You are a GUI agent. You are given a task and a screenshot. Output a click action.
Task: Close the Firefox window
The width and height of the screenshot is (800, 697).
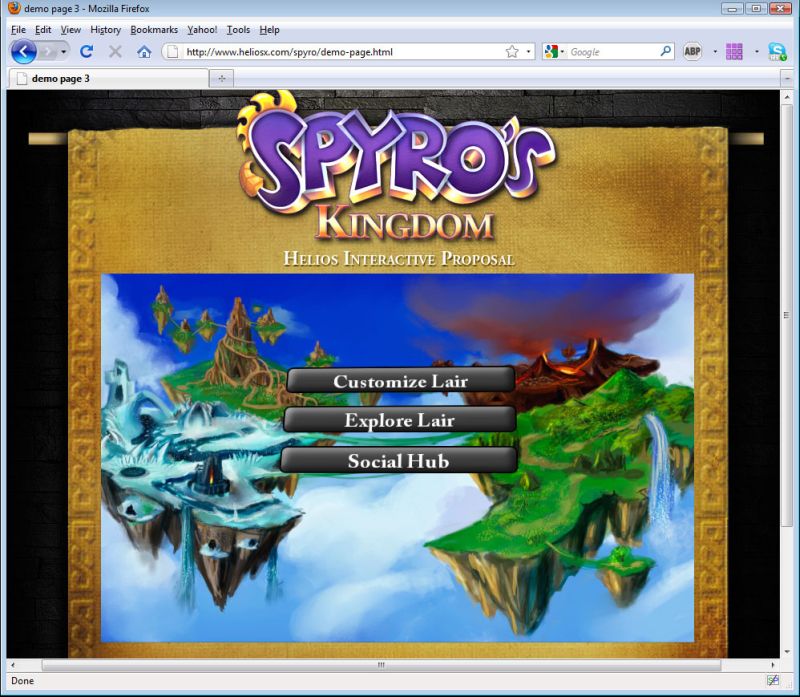click(x=780, y=8)
